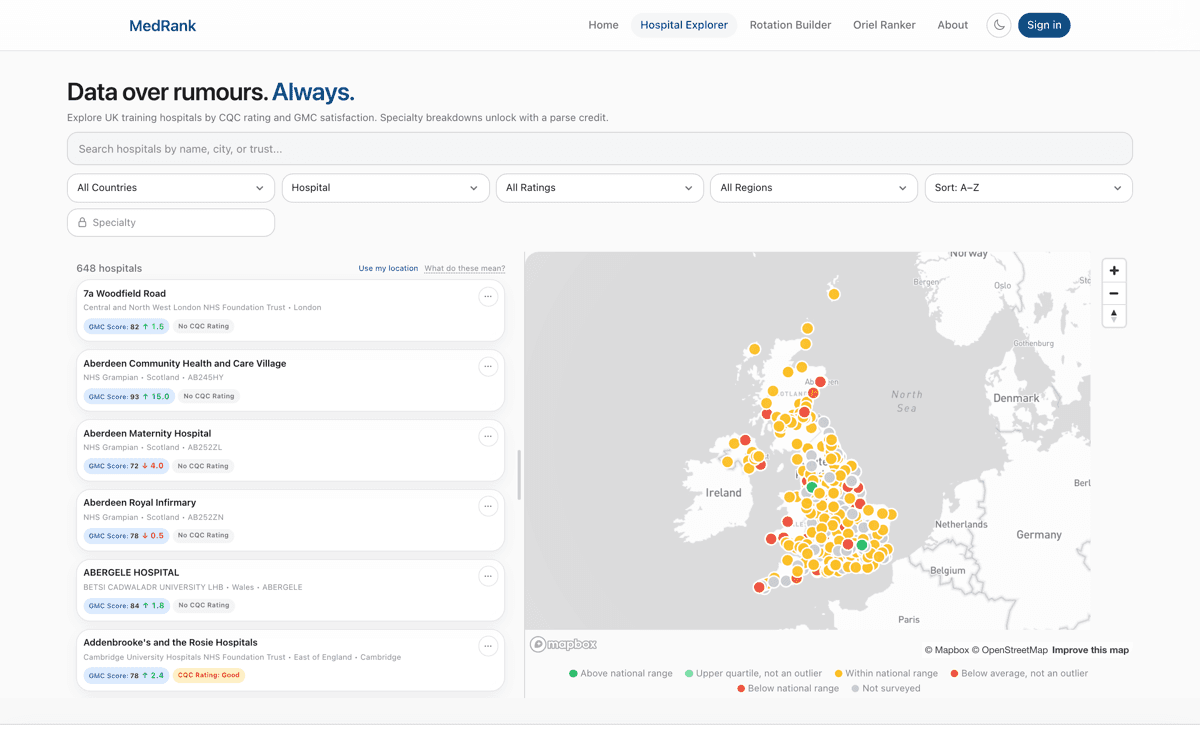1200x750 pixels.
Task: Open the 7a Woodfield Road hospital card
Action: tap(291, 311)
